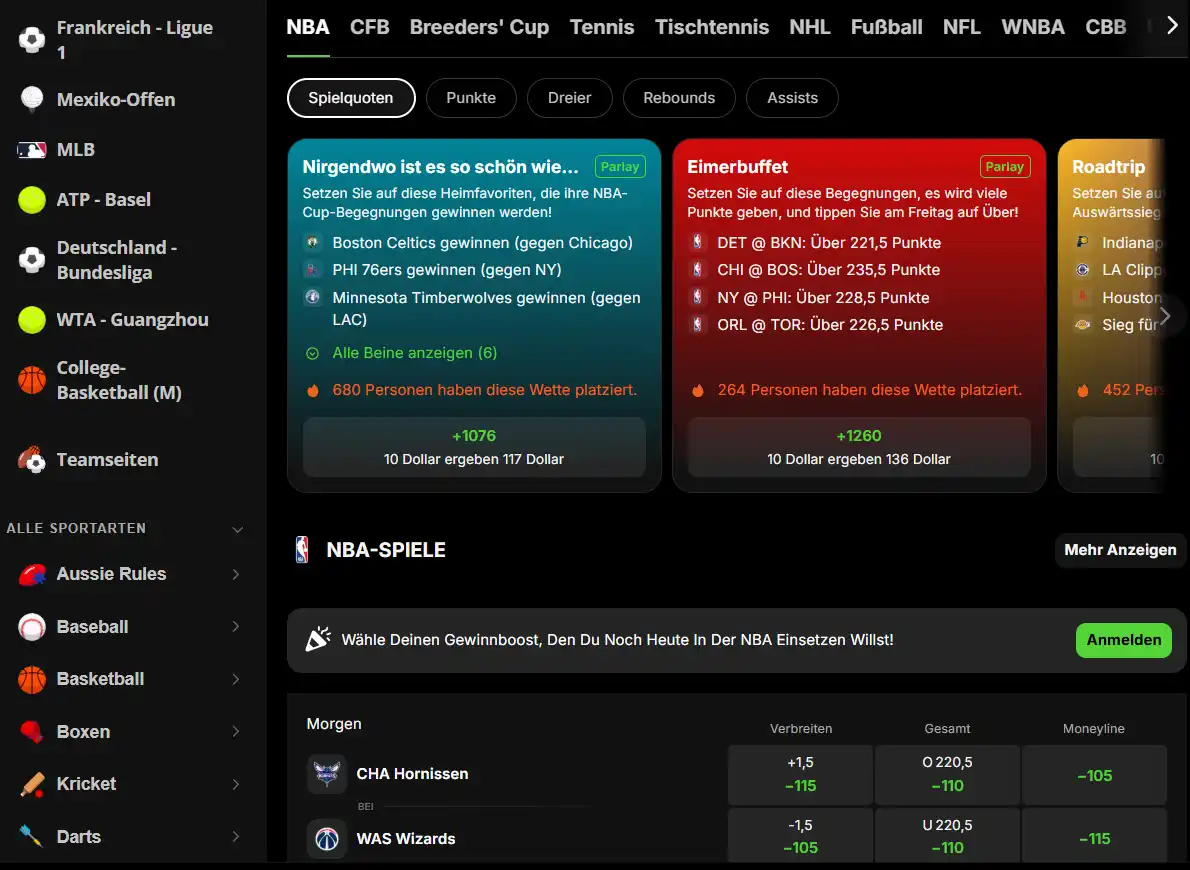Image resolution: width=1190 pixels, height=870 pixels.
Task: Click the Mehr Anzeigen button
Action: coord(1120,550)
